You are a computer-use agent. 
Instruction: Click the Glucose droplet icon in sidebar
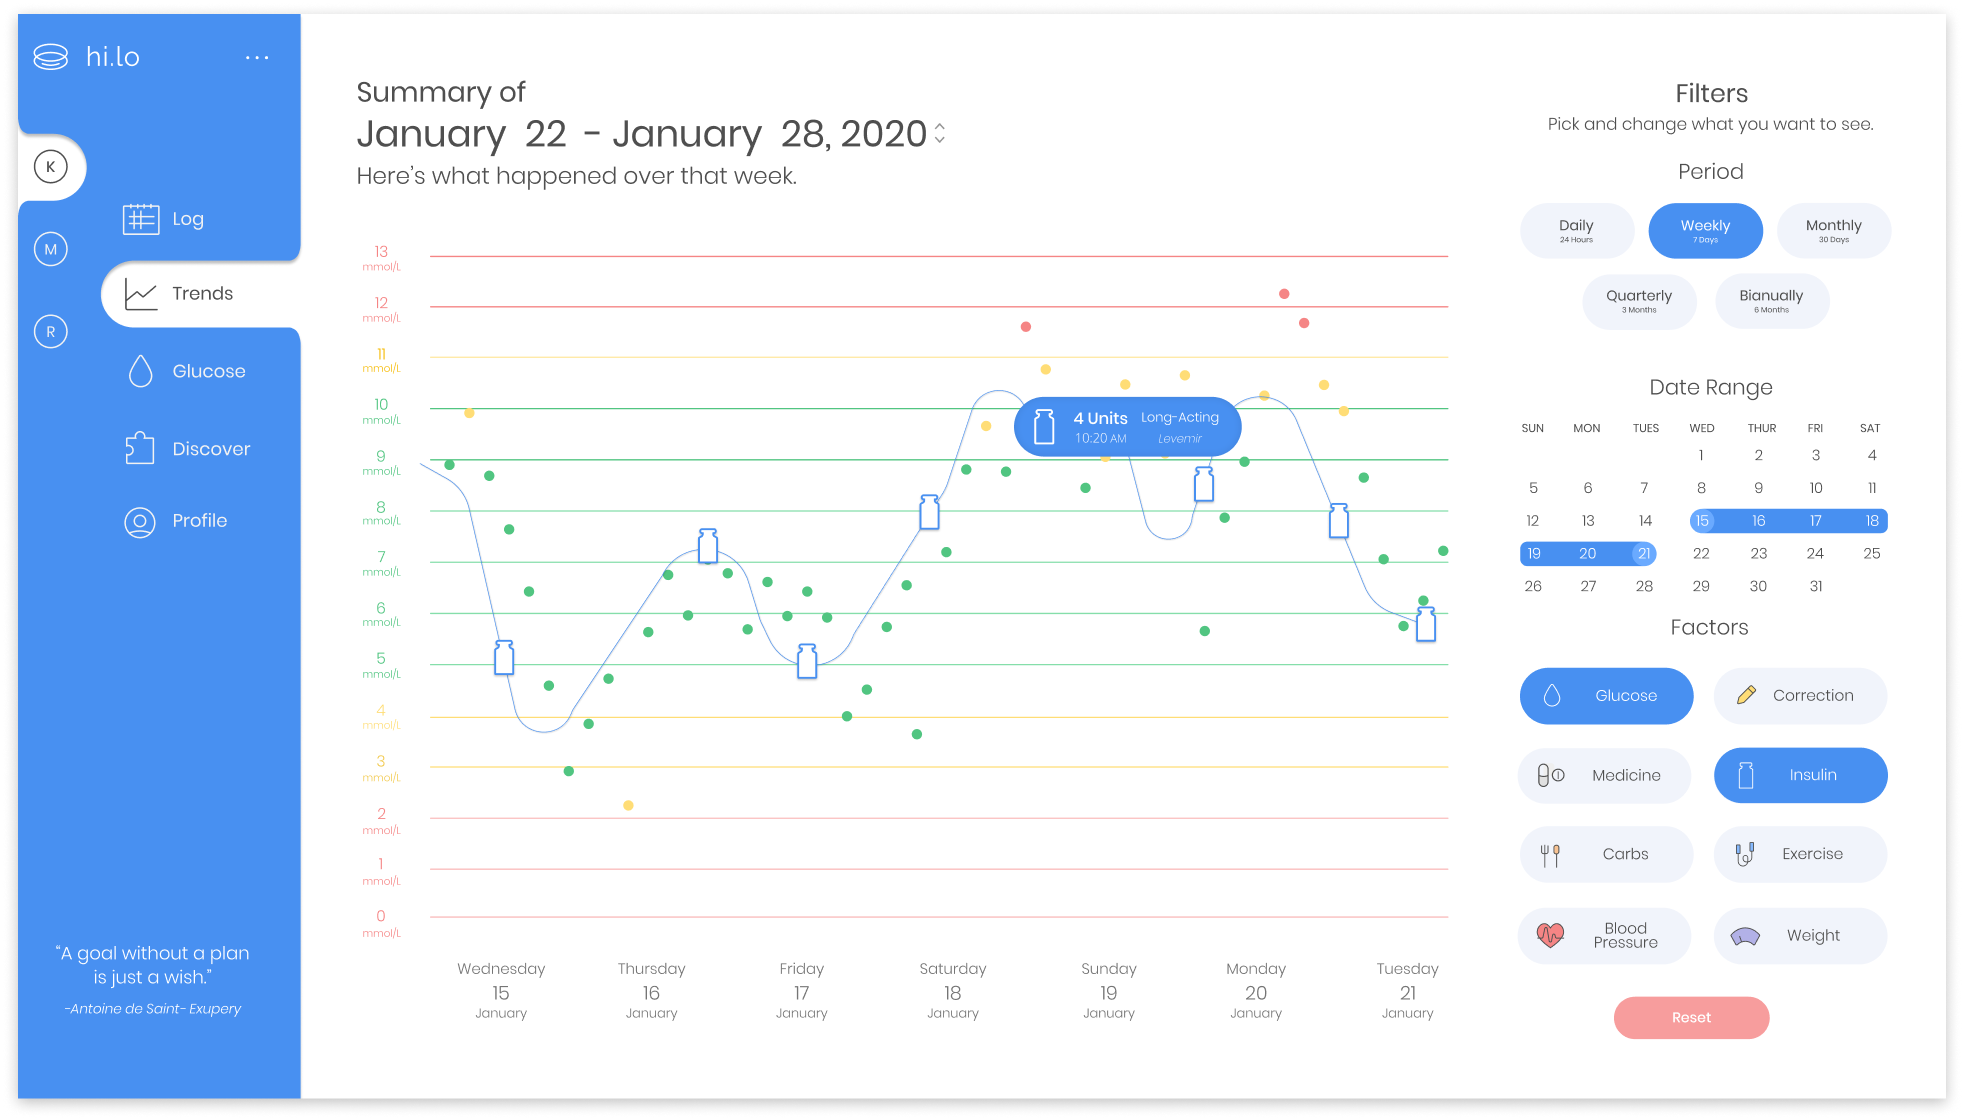coord(141,371)
